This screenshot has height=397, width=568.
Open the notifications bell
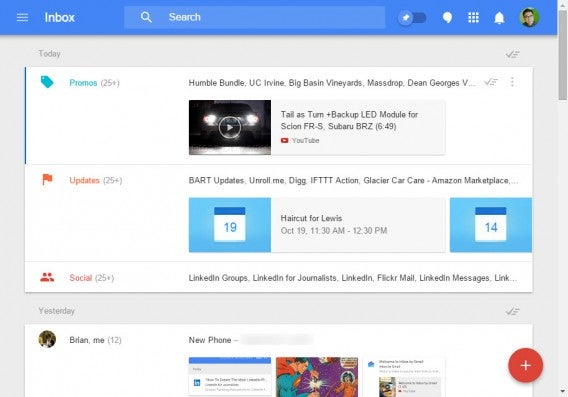point(499,17)
